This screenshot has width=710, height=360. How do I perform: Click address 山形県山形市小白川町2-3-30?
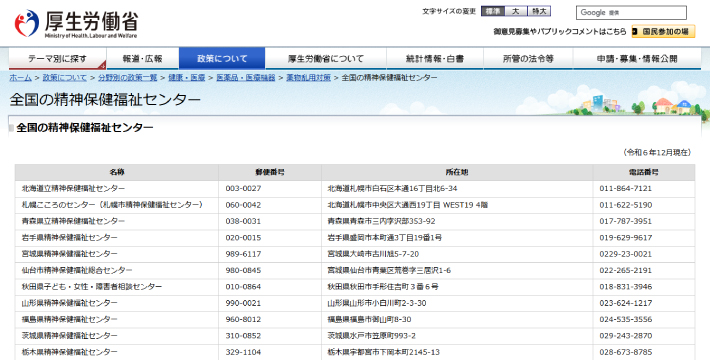pyautogui.click(x=377, y=302)
